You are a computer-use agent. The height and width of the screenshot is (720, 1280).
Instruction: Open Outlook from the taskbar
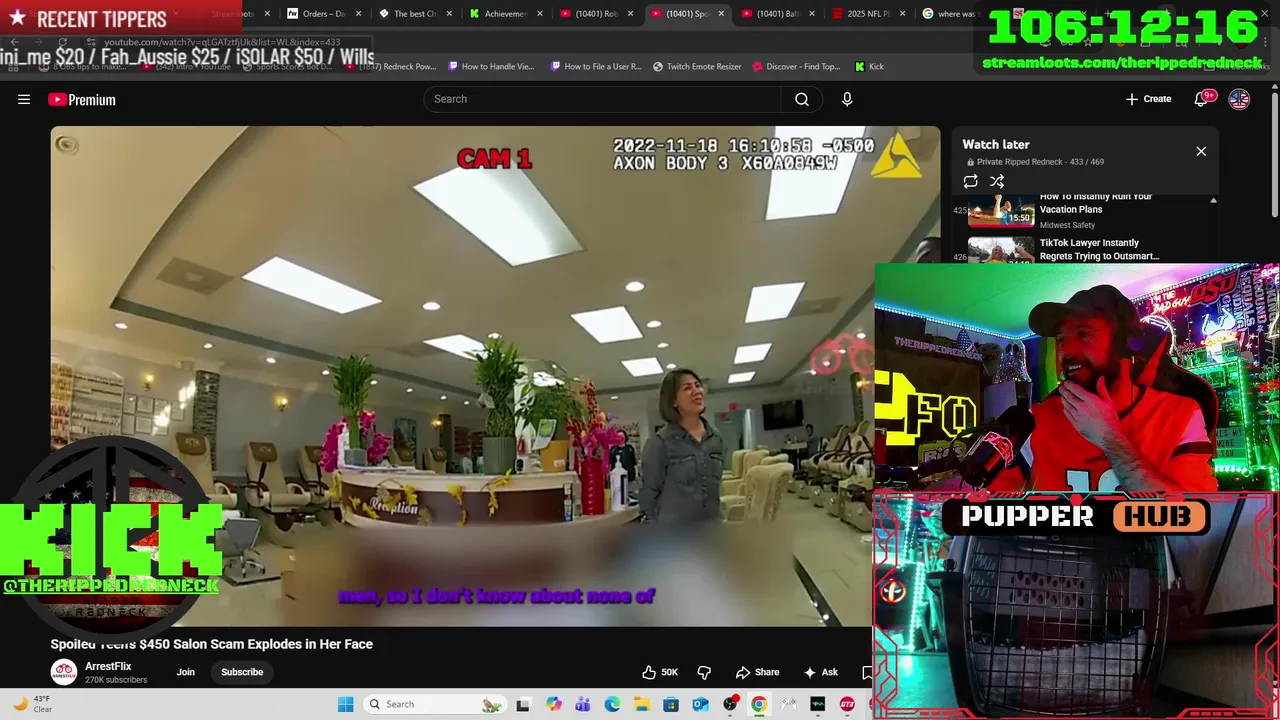(x=700, y=704)
